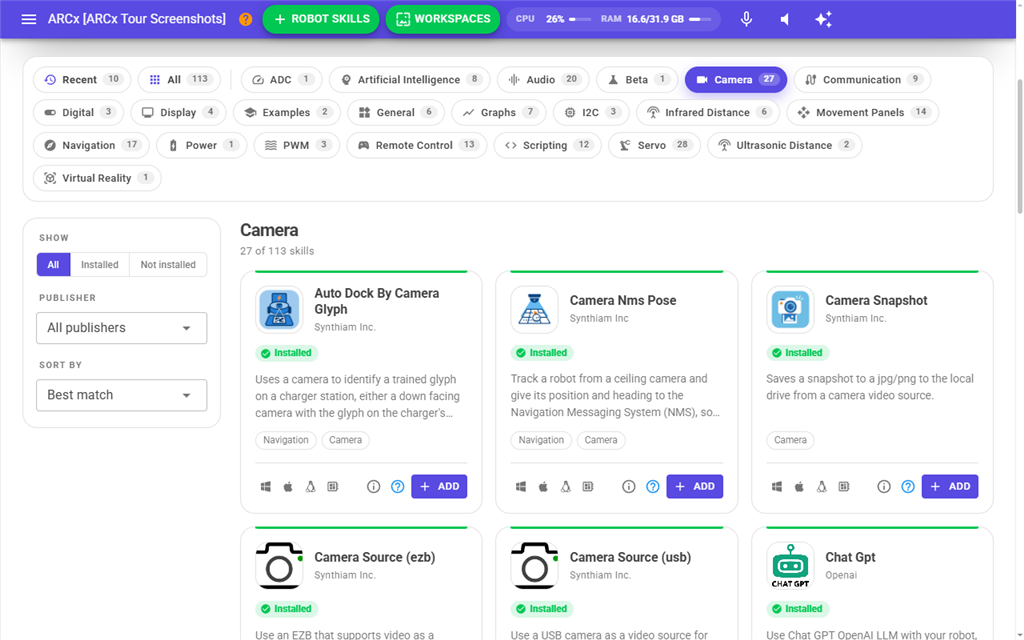Screen dimensions: 1024x640
Task: Add the Camera Snapshot skill
Action: [x=950, y=487]
